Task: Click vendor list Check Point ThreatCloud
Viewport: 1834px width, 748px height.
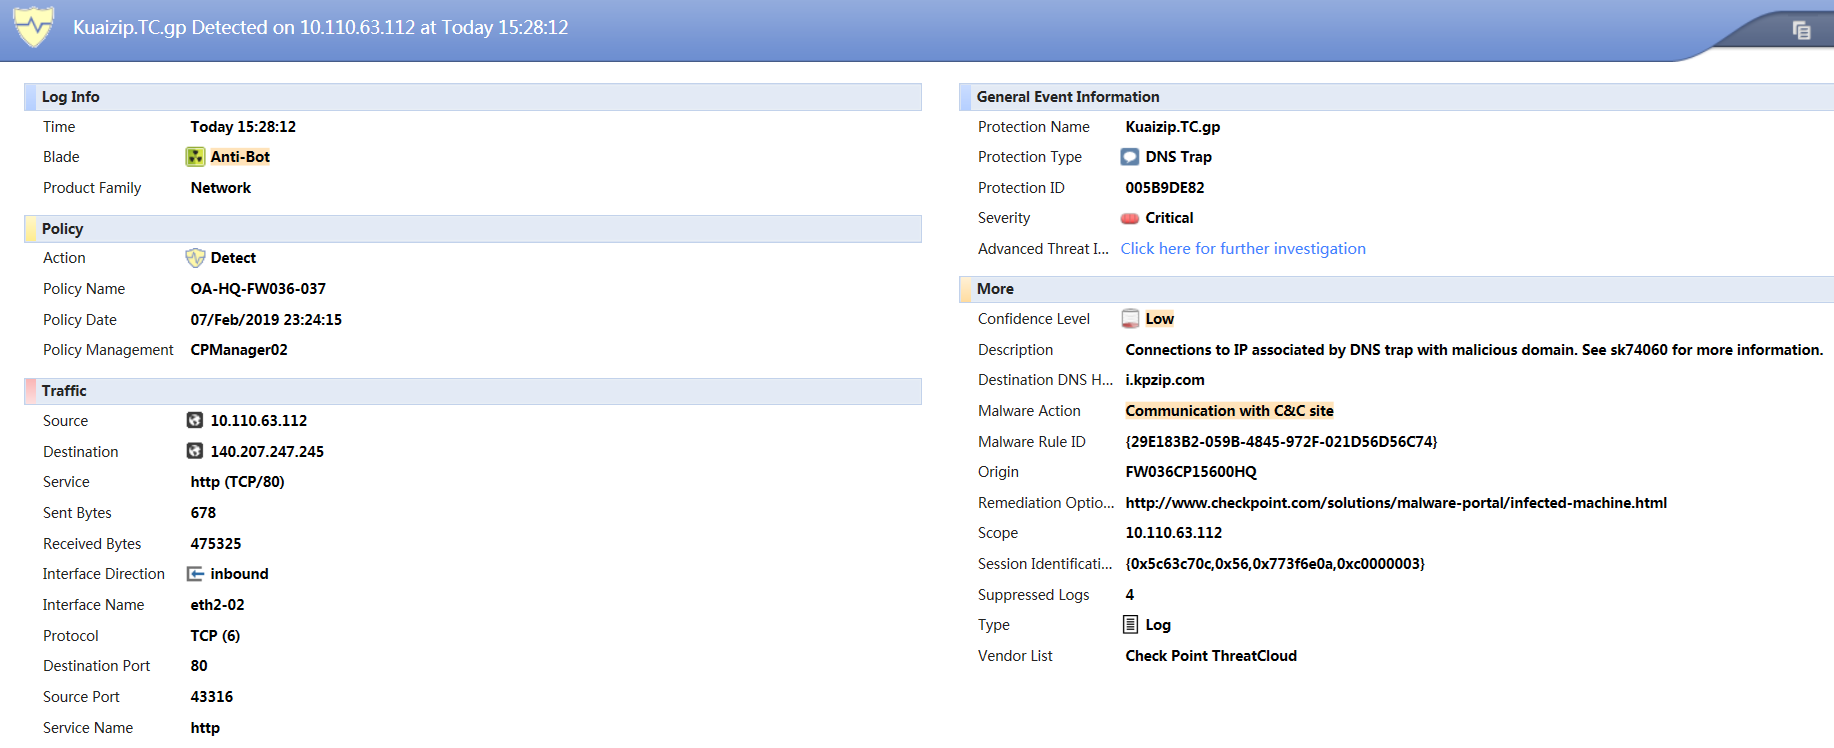Action: pyautogui.click(x=1211, y=656)
